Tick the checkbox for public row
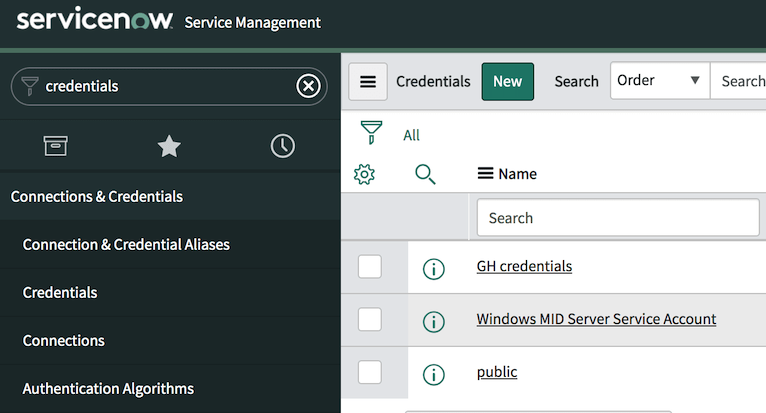The image size is (766, 413). 370,373
